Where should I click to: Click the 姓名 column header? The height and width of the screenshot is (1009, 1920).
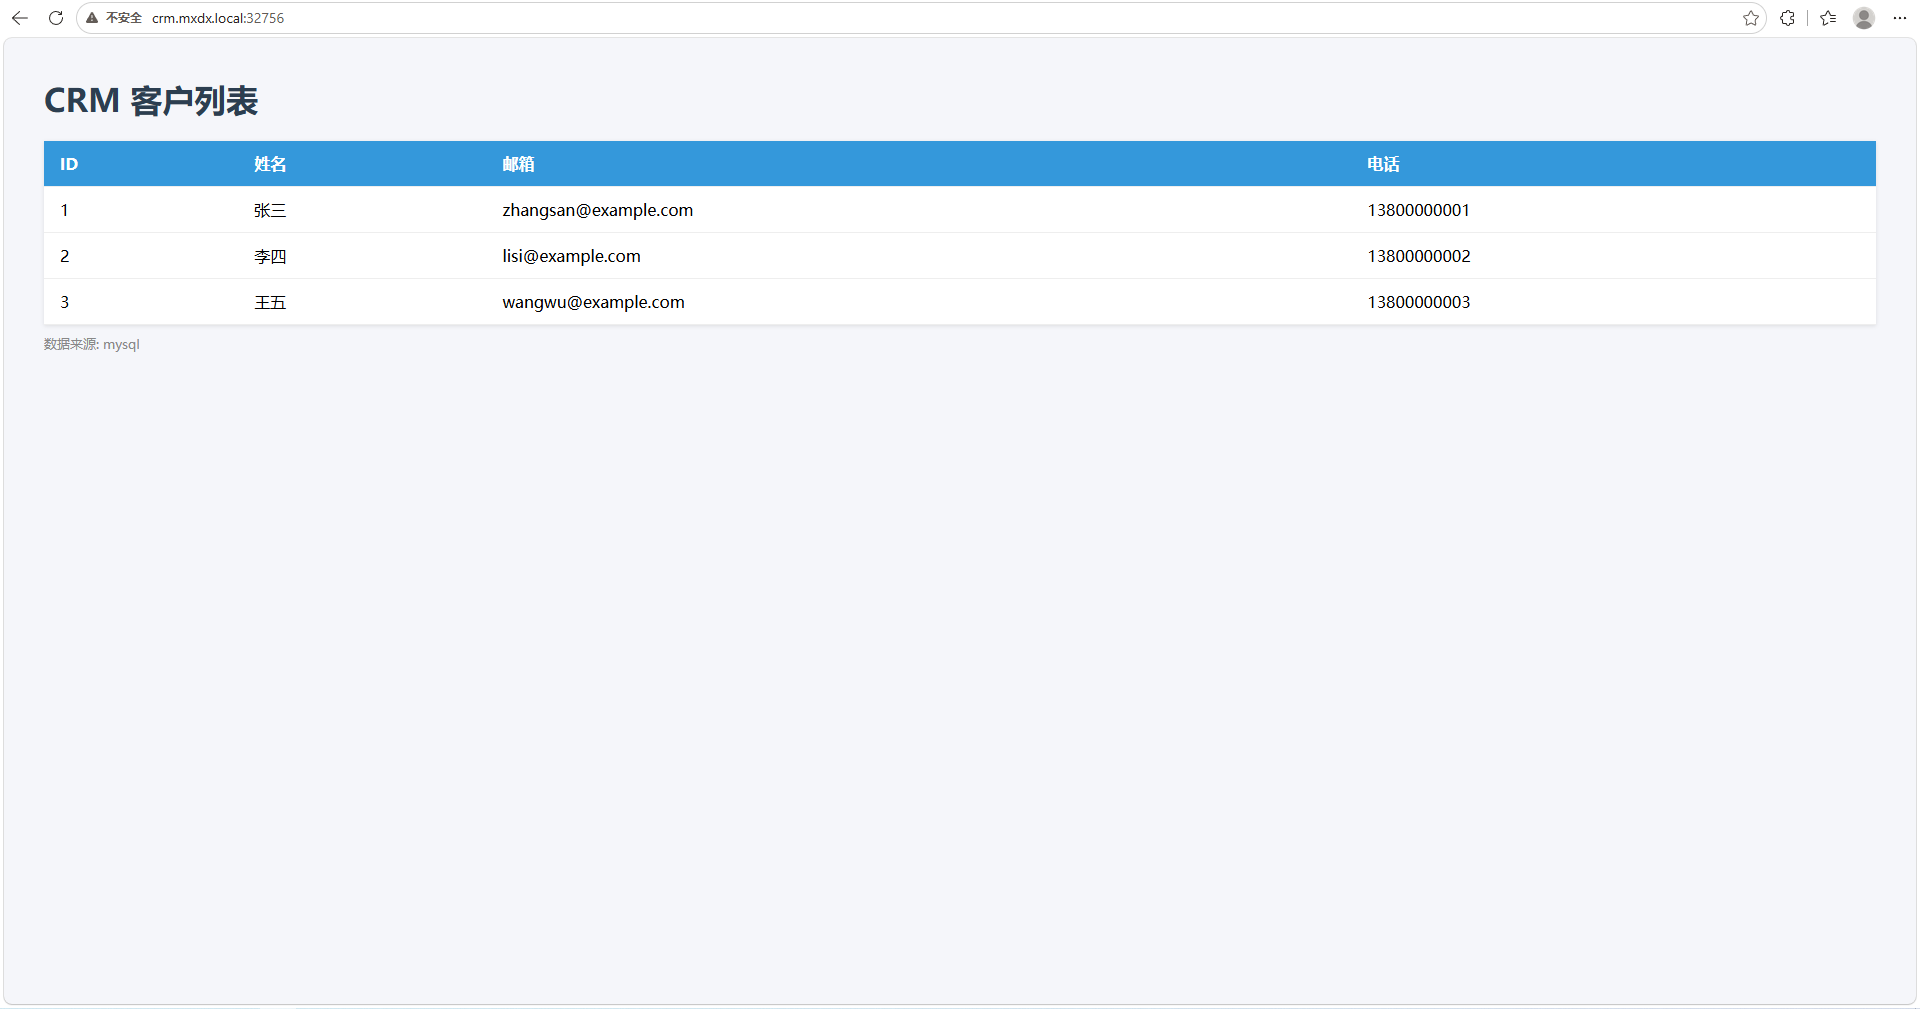point(270,164)
